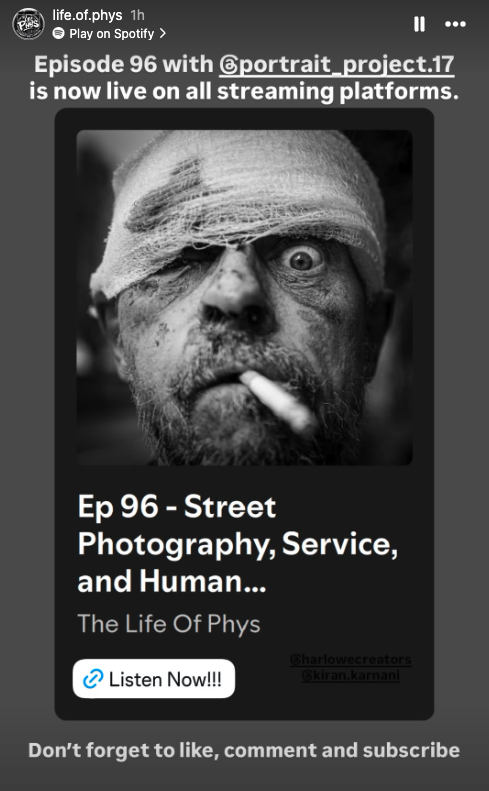Open the @portrait_project.17 Threads mention
489x791 pixels.
tap(337, 65)
